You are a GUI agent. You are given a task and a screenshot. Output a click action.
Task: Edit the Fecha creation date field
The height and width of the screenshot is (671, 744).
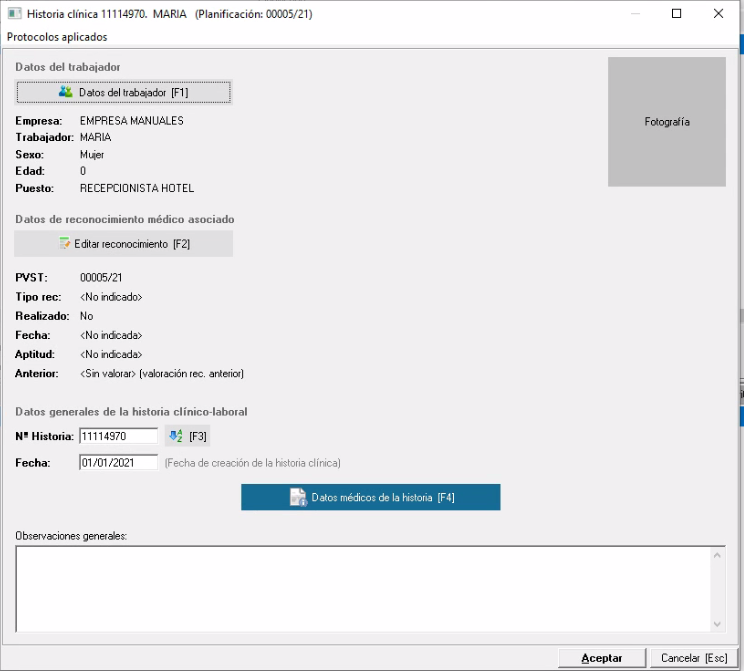pos(118,463)
